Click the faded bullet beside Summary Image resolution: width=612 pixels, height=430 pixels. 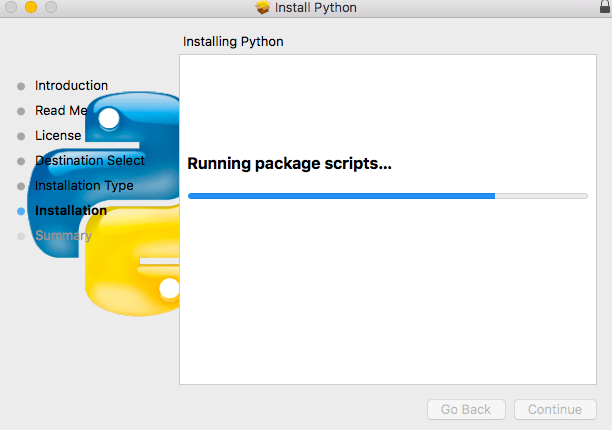(x=21, y=236)
